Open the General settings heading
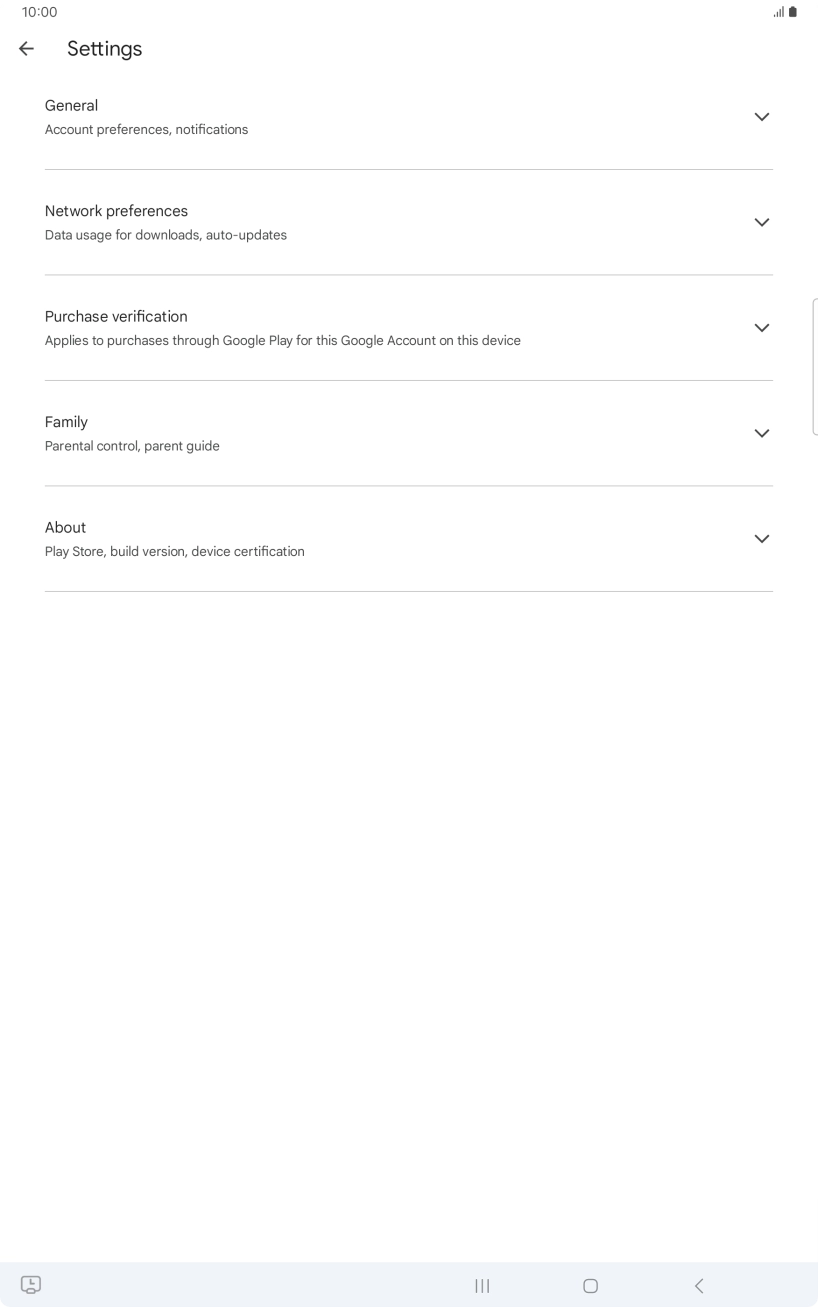Screen dimensions: 818x1307 72,105
